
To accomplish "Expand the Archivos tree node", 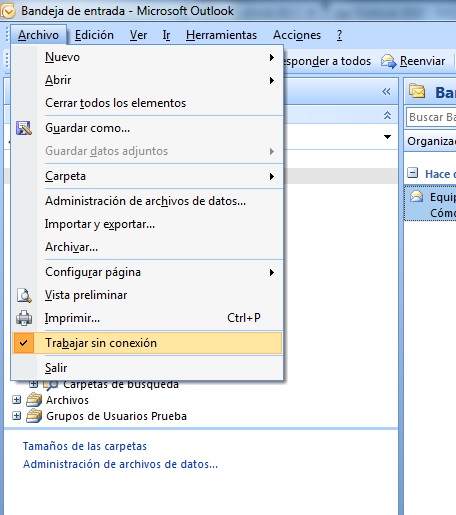I will coord(16,399).
